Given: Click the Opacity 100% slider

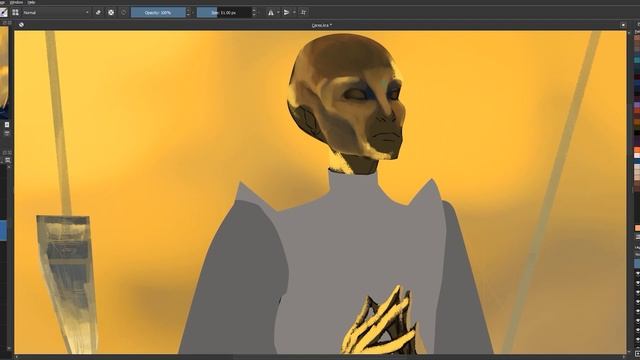Looking at the screenshot, I should [x=158, y=13].
